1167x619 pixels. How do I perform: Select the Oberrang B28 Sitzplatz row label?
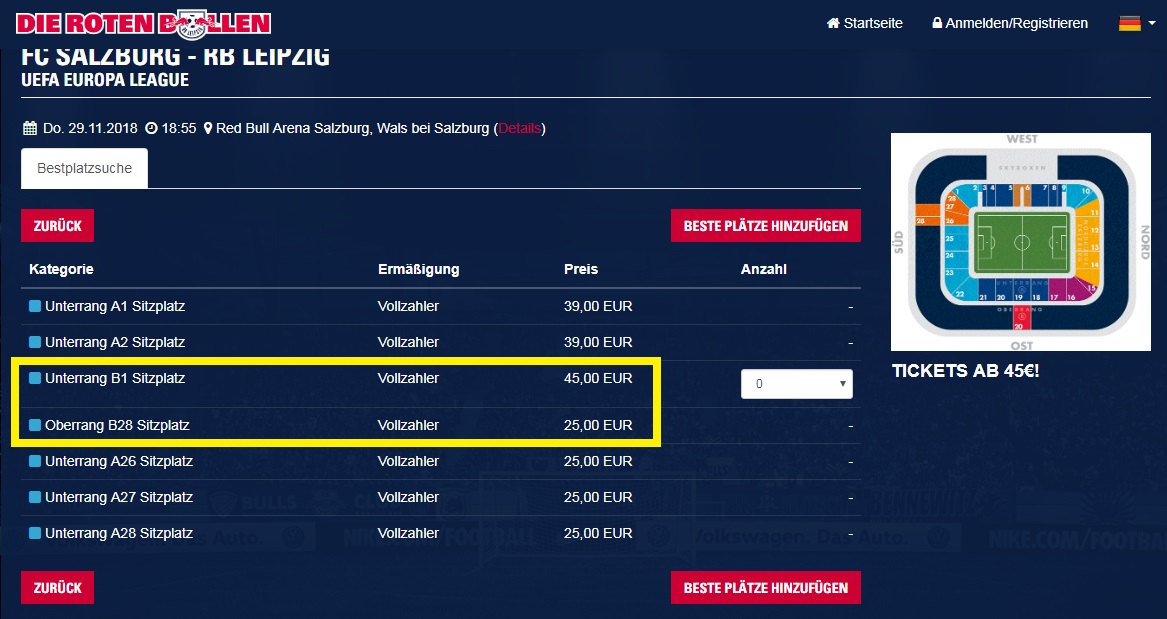[117, 425]
